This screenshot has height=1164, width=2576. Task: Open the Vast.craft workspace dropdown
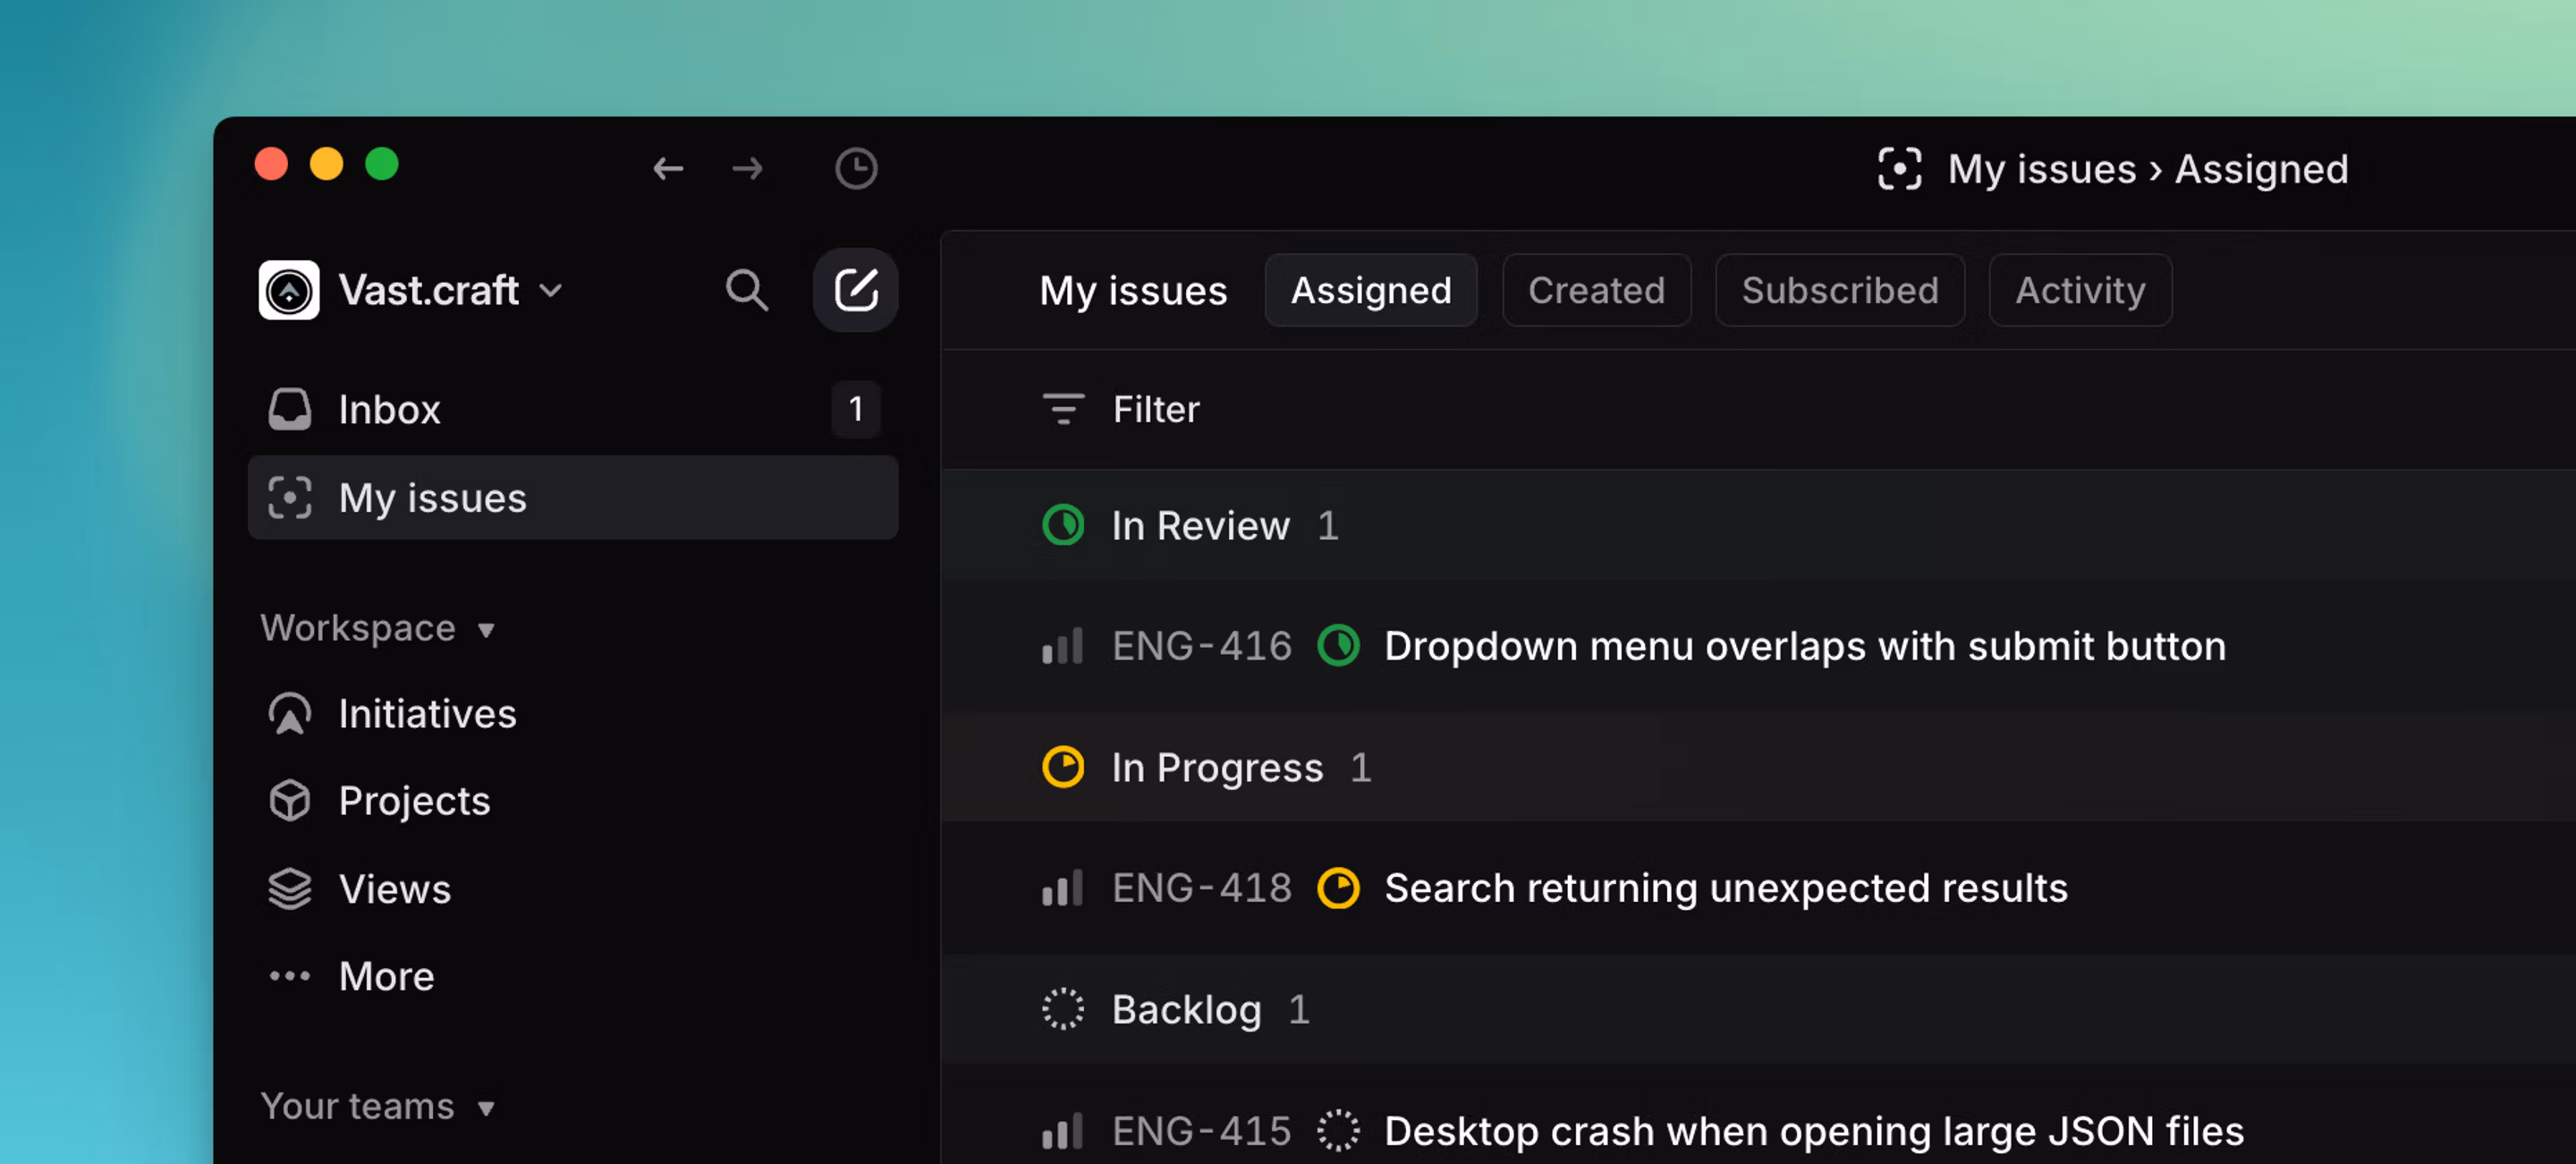pos(428,291)
